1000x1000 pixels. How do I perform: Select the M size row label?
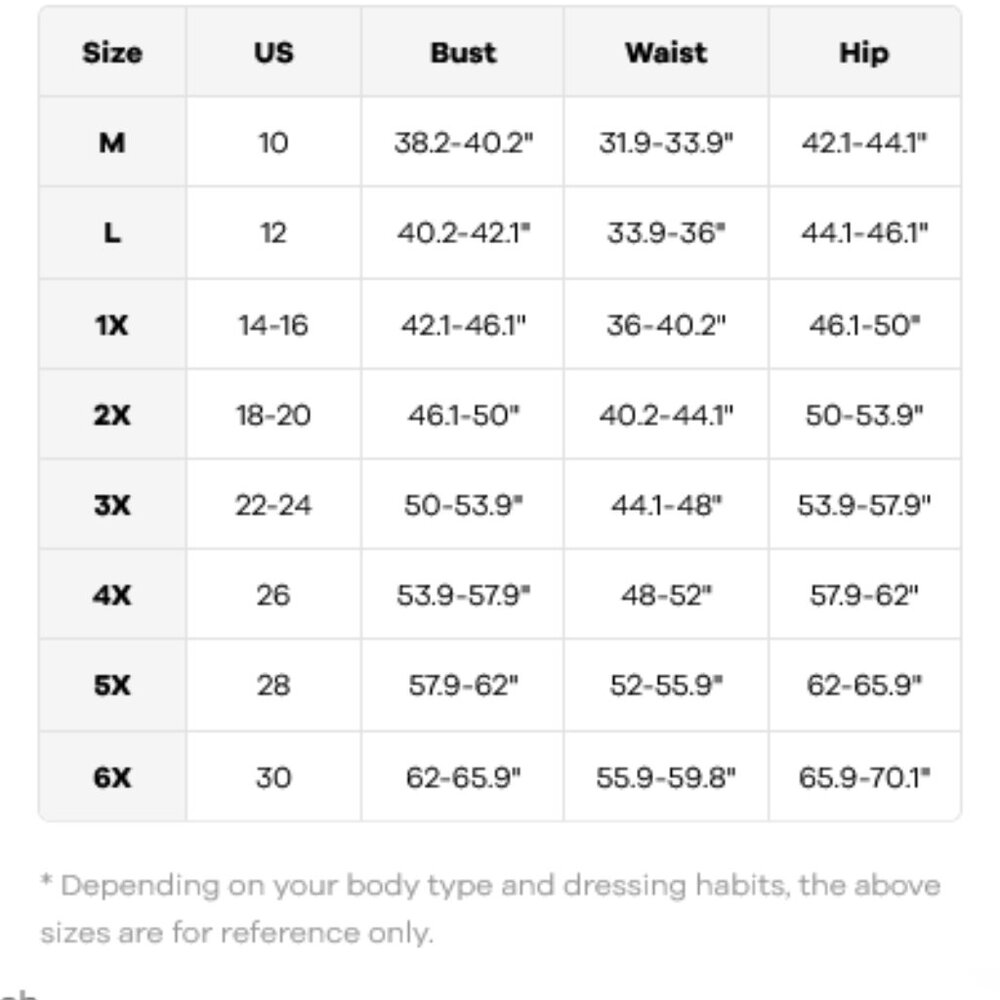[x=112, y=142]
